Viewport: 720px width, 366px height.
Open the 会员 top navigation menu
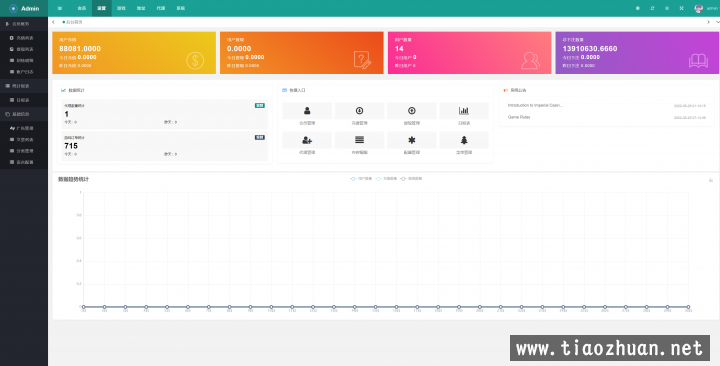[x=82, y=8]
